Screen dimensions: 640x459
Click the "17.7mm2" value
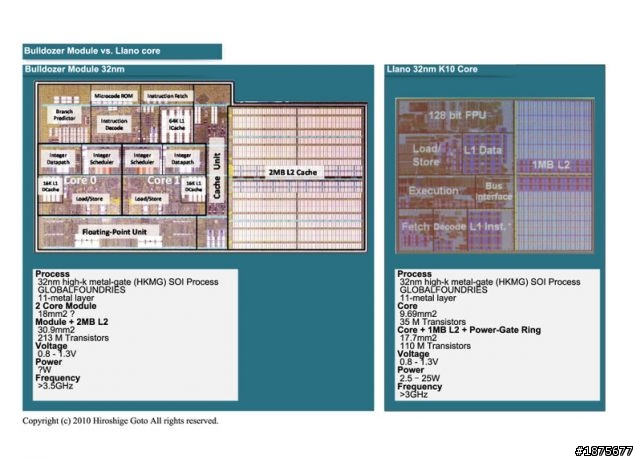(x=418, y=338)
